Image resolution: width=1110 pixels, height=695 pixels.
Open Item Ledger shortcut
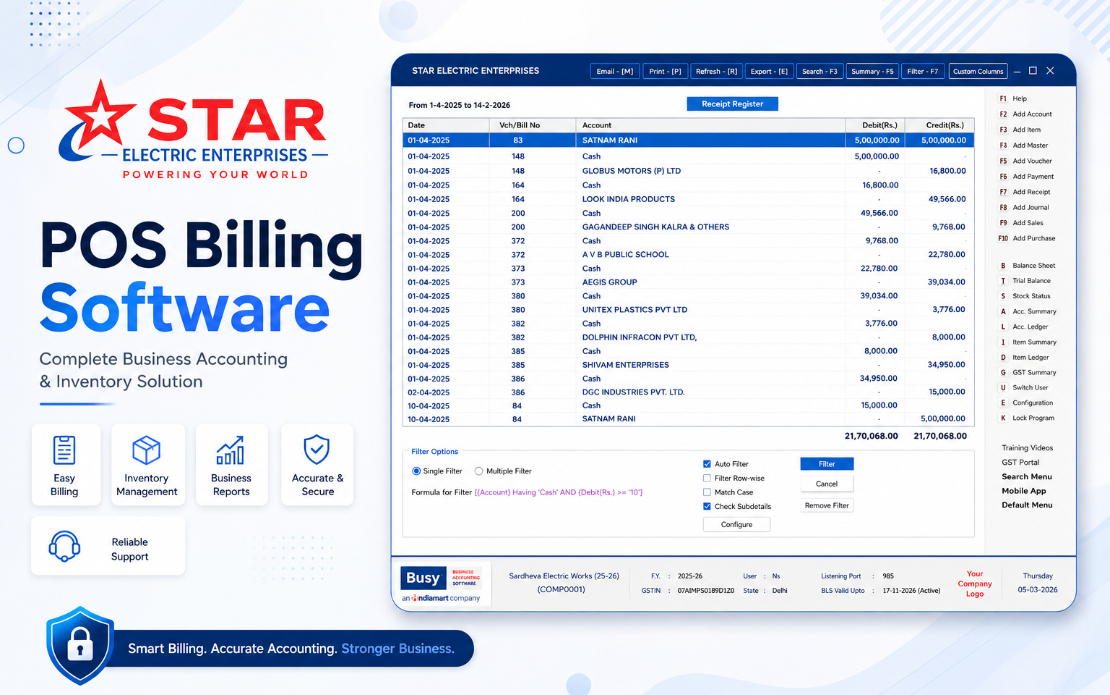pyautogui.click(x=1024, y=357)
